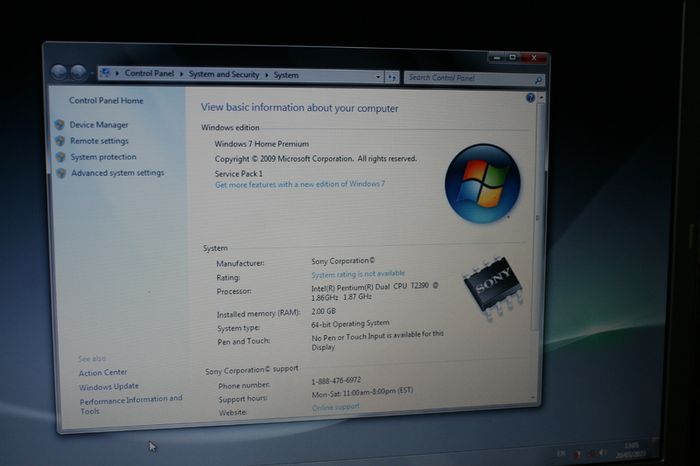Open Advanced system settings
700x466 pixels.
(117, 173)
